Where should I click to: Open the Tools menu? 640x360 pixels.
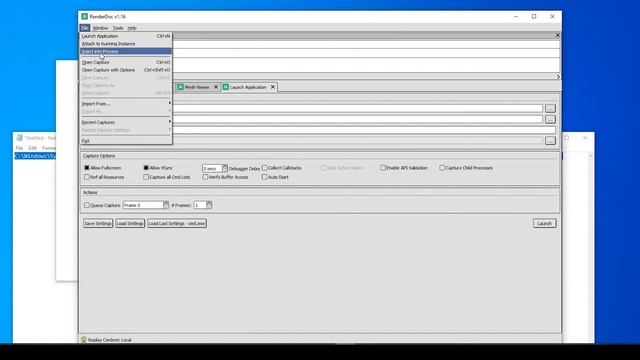tap(118, 28)
